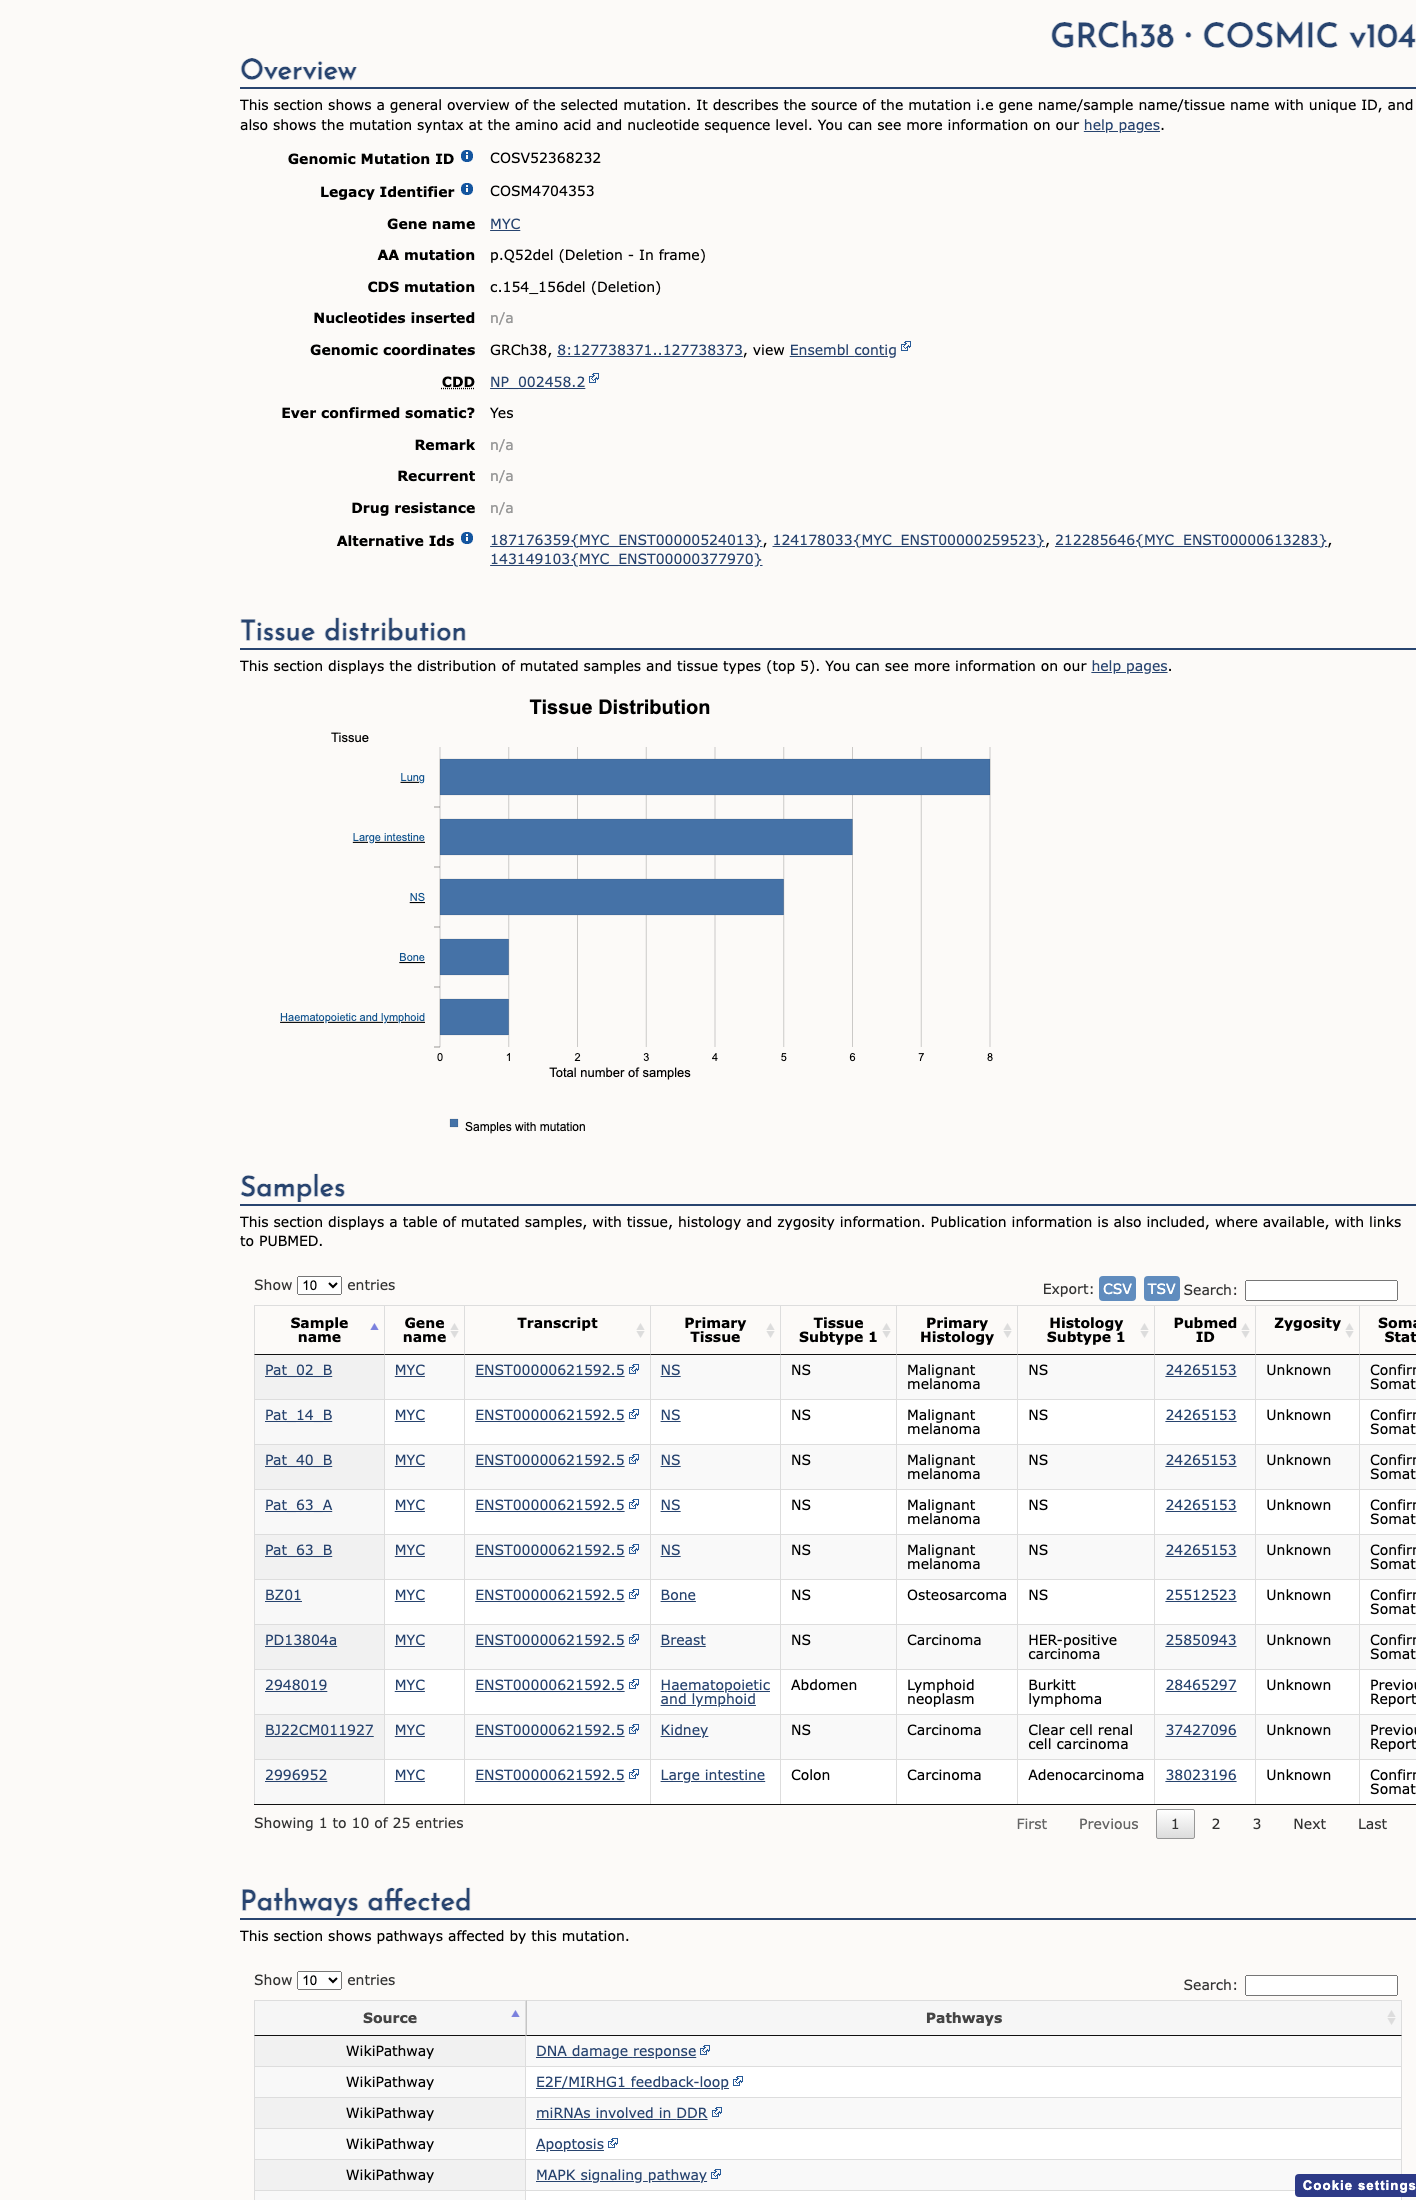Open Pubmed ID 25512523 link

point(1200,1595)
